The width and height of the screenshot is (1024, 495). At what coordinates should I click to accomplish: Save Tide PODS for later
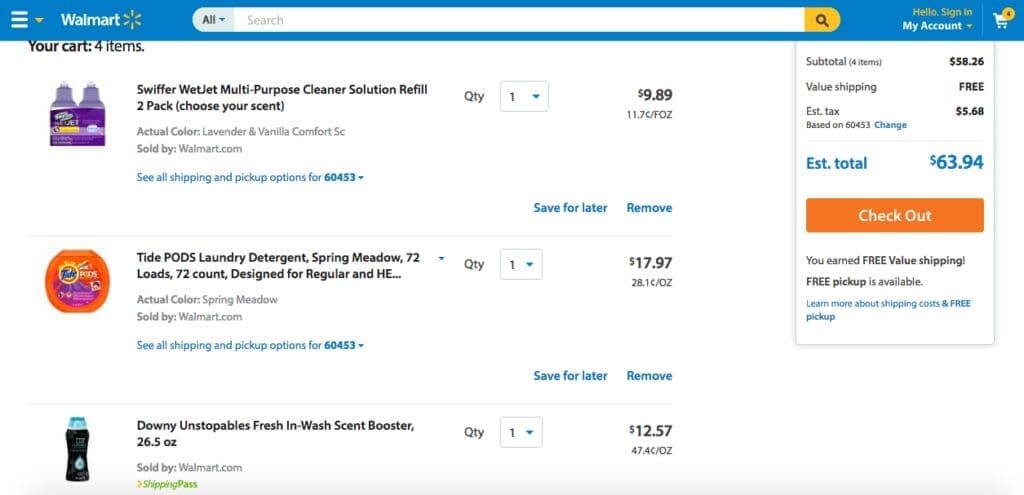point(570,376)
